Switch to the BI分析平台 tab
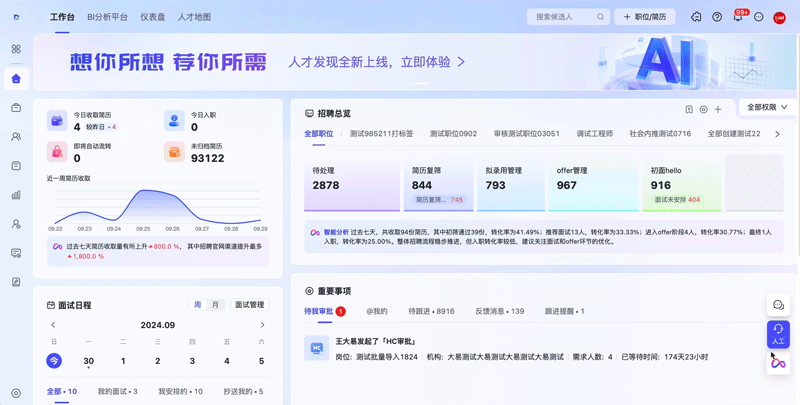Screen dimensions: 800x405 point(107,17)
